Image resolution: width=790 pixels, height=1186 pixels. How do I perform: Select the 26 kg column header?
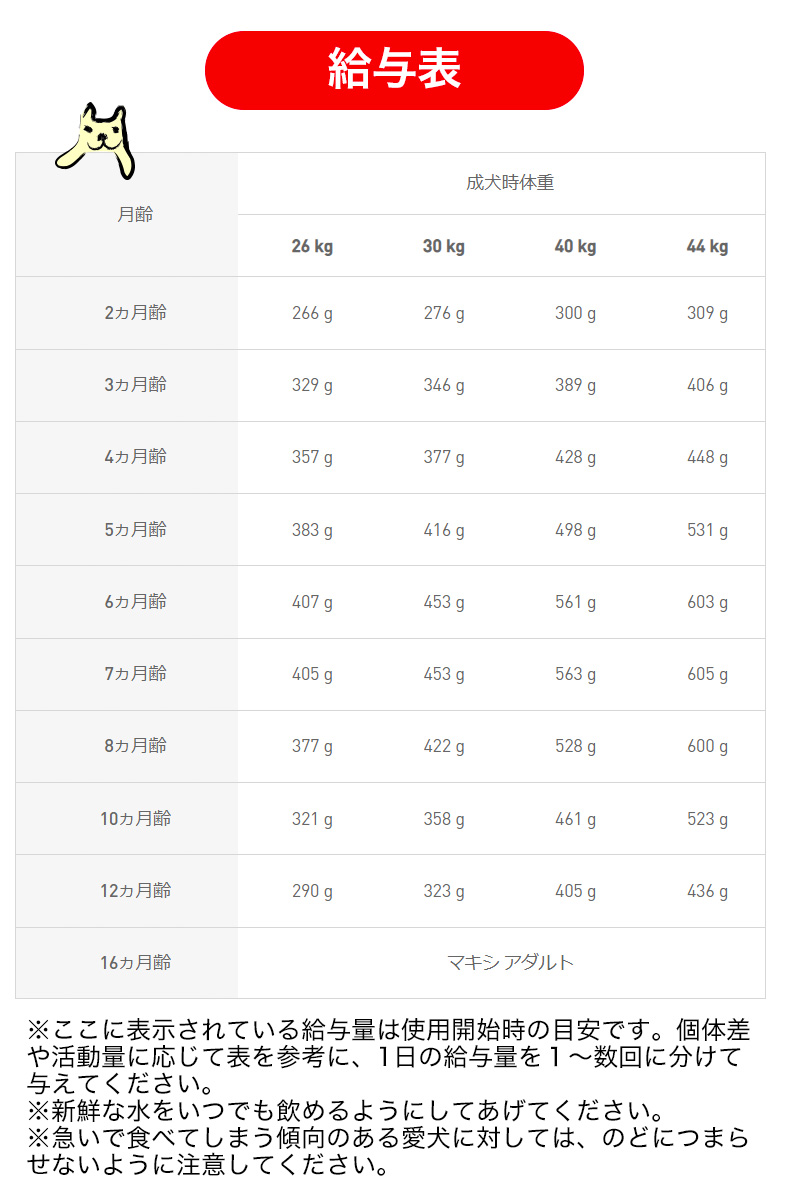(312, 246)
